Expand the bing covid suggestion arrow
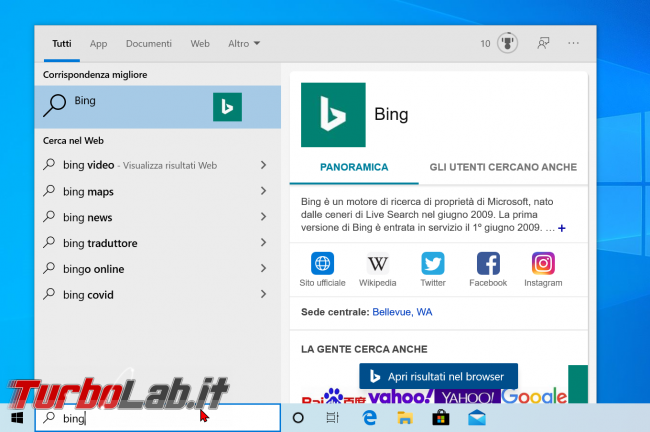This screenshot has height=432, width=650. click(x=263, y=294)
